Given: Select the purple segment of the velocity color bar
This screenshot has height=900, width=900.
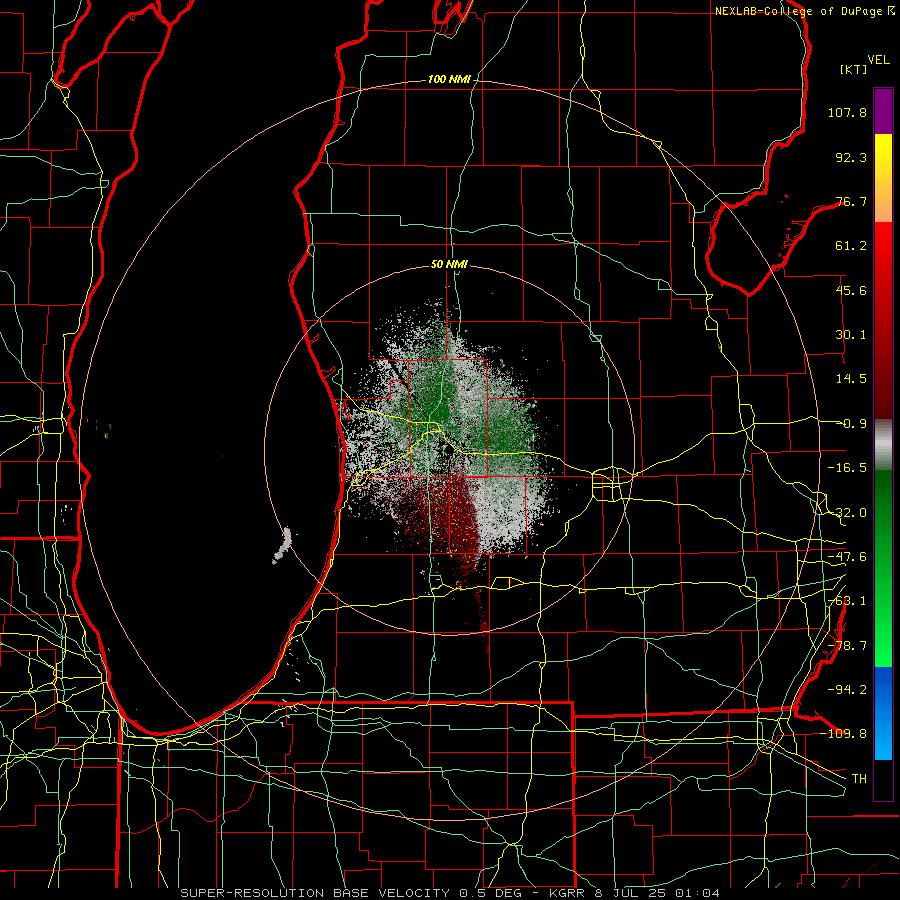Looking at the screenshot, I should pyautogui.click(x=883, y=111).
